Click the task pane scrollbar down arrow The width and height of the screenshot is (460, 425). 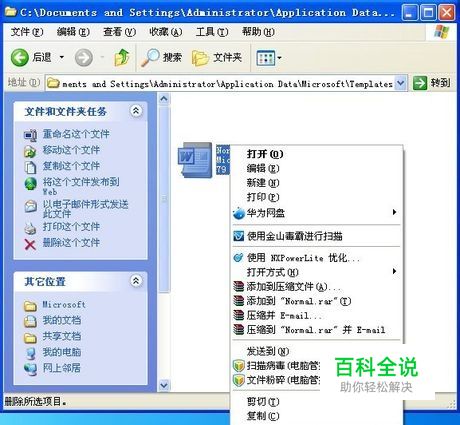click(164, 385)
